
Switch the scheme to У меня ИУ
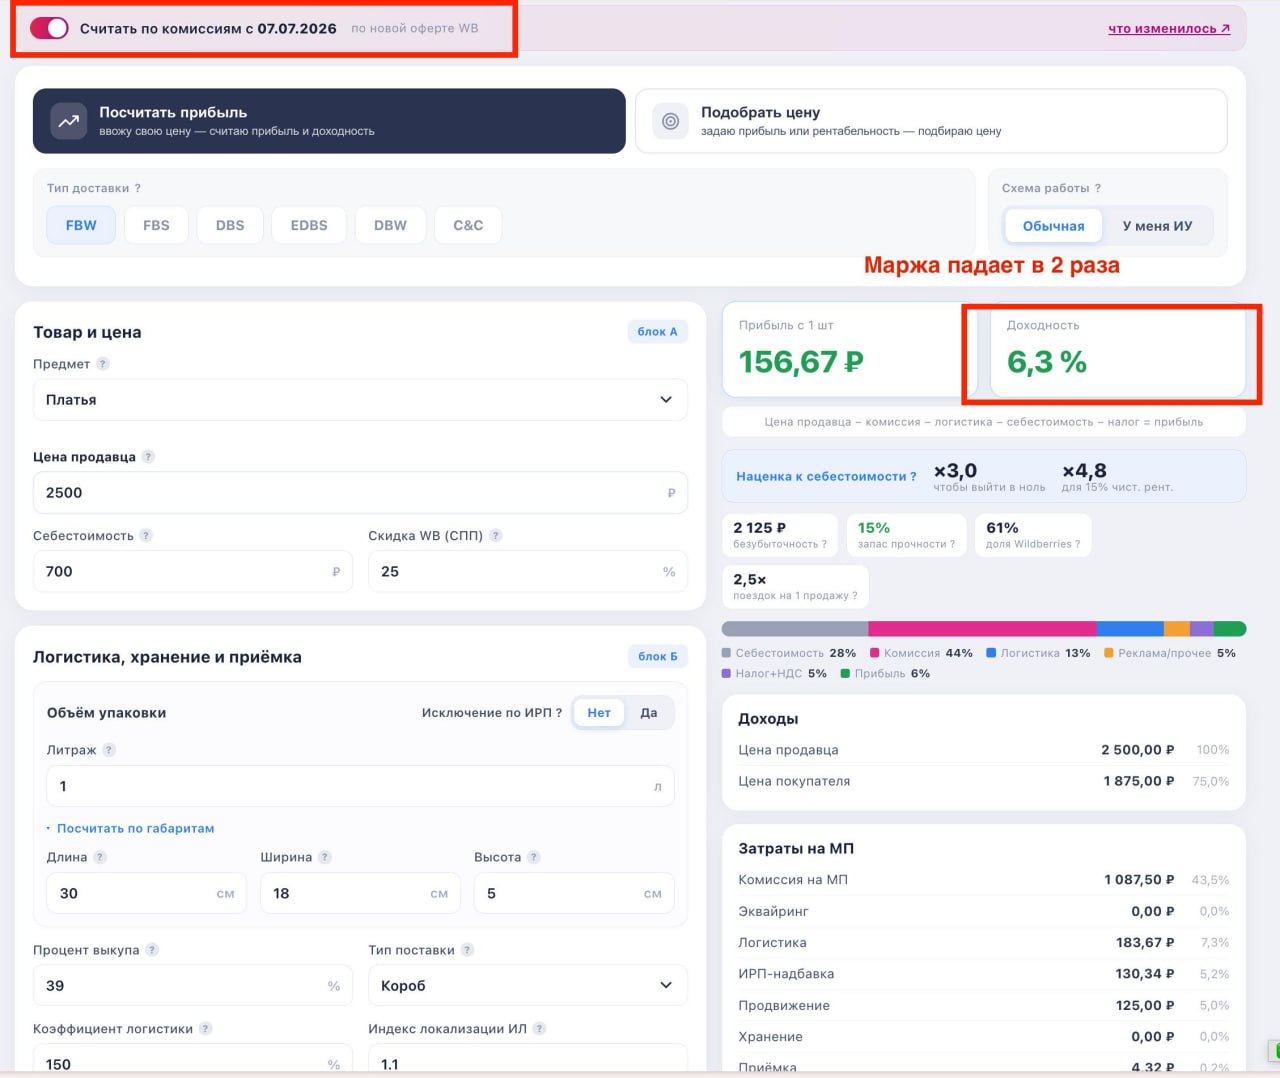[x=1157, y=226]
